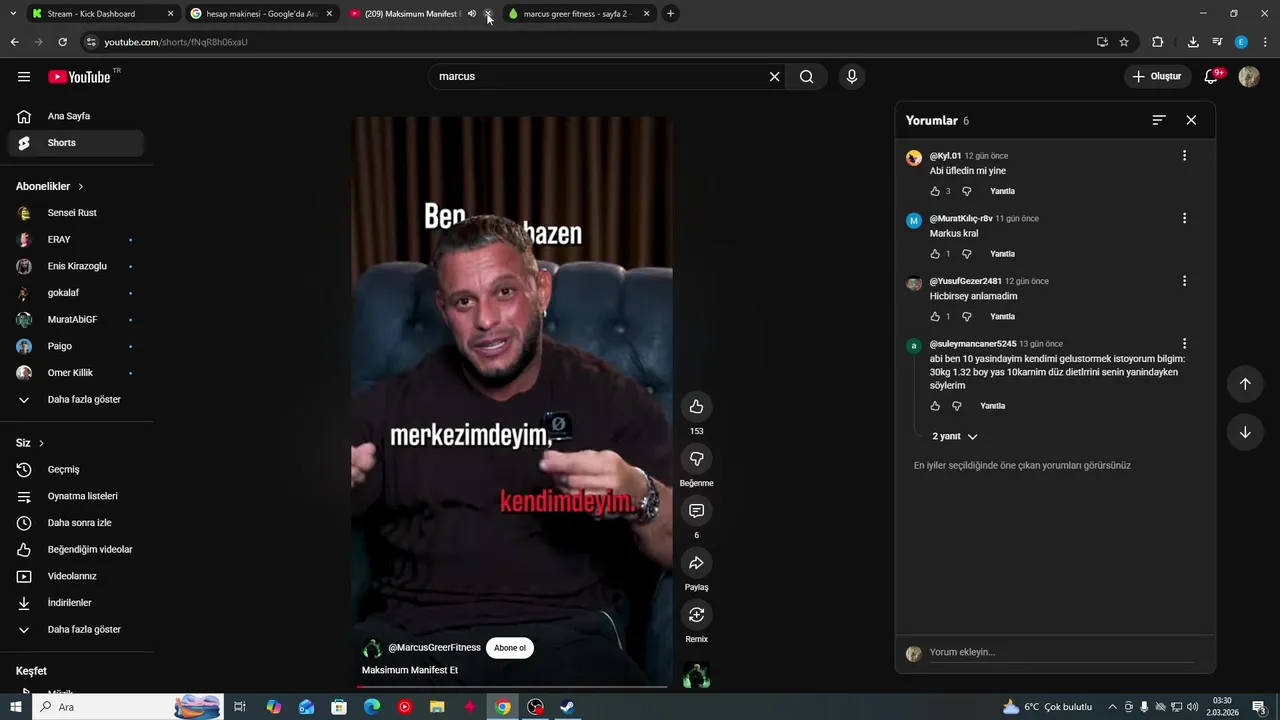Click the magnifier search button
This screenshot has width=1280, height=720.
806,77
